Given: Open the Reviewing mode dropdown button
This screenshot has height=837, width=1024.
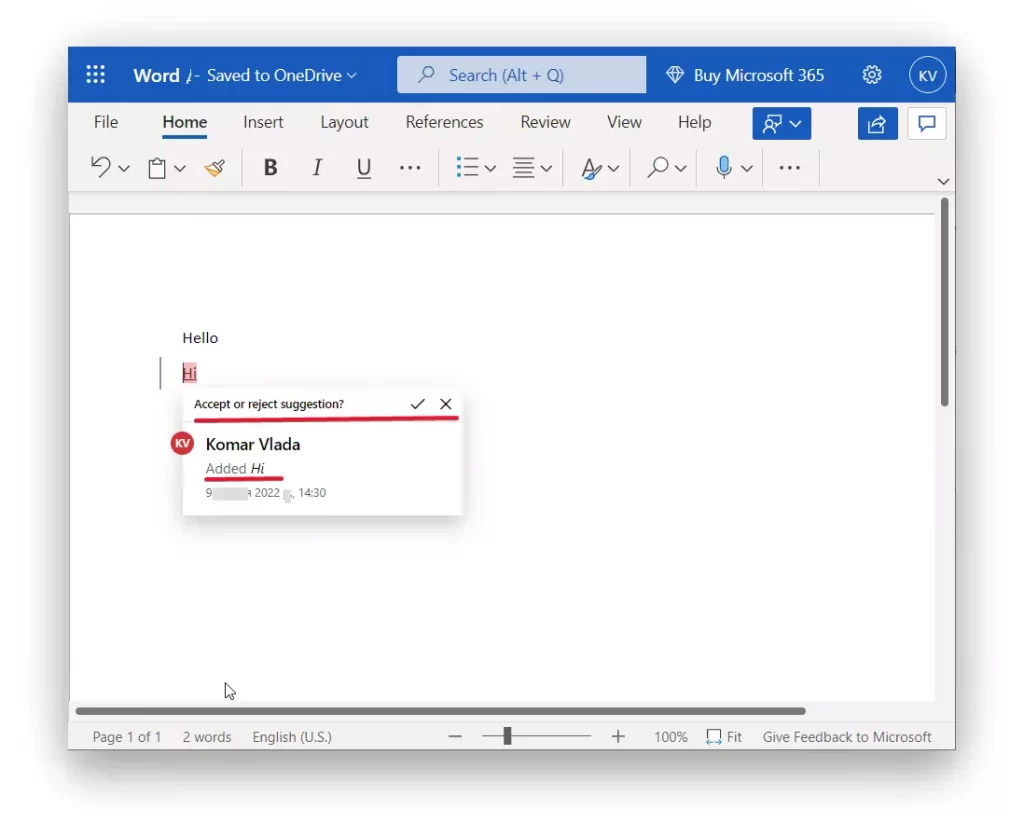Looking at the screenshot, I should [782, 123].
